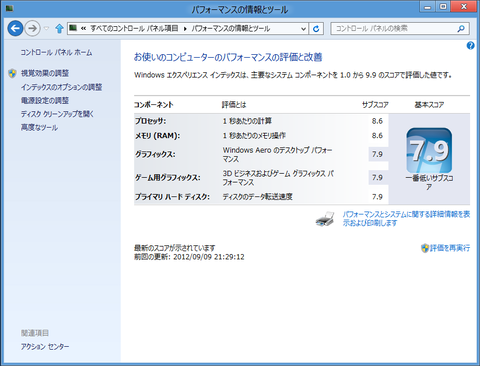Click the 7.9 base score badge
This screenshot has width=480, height=366.
429,150
